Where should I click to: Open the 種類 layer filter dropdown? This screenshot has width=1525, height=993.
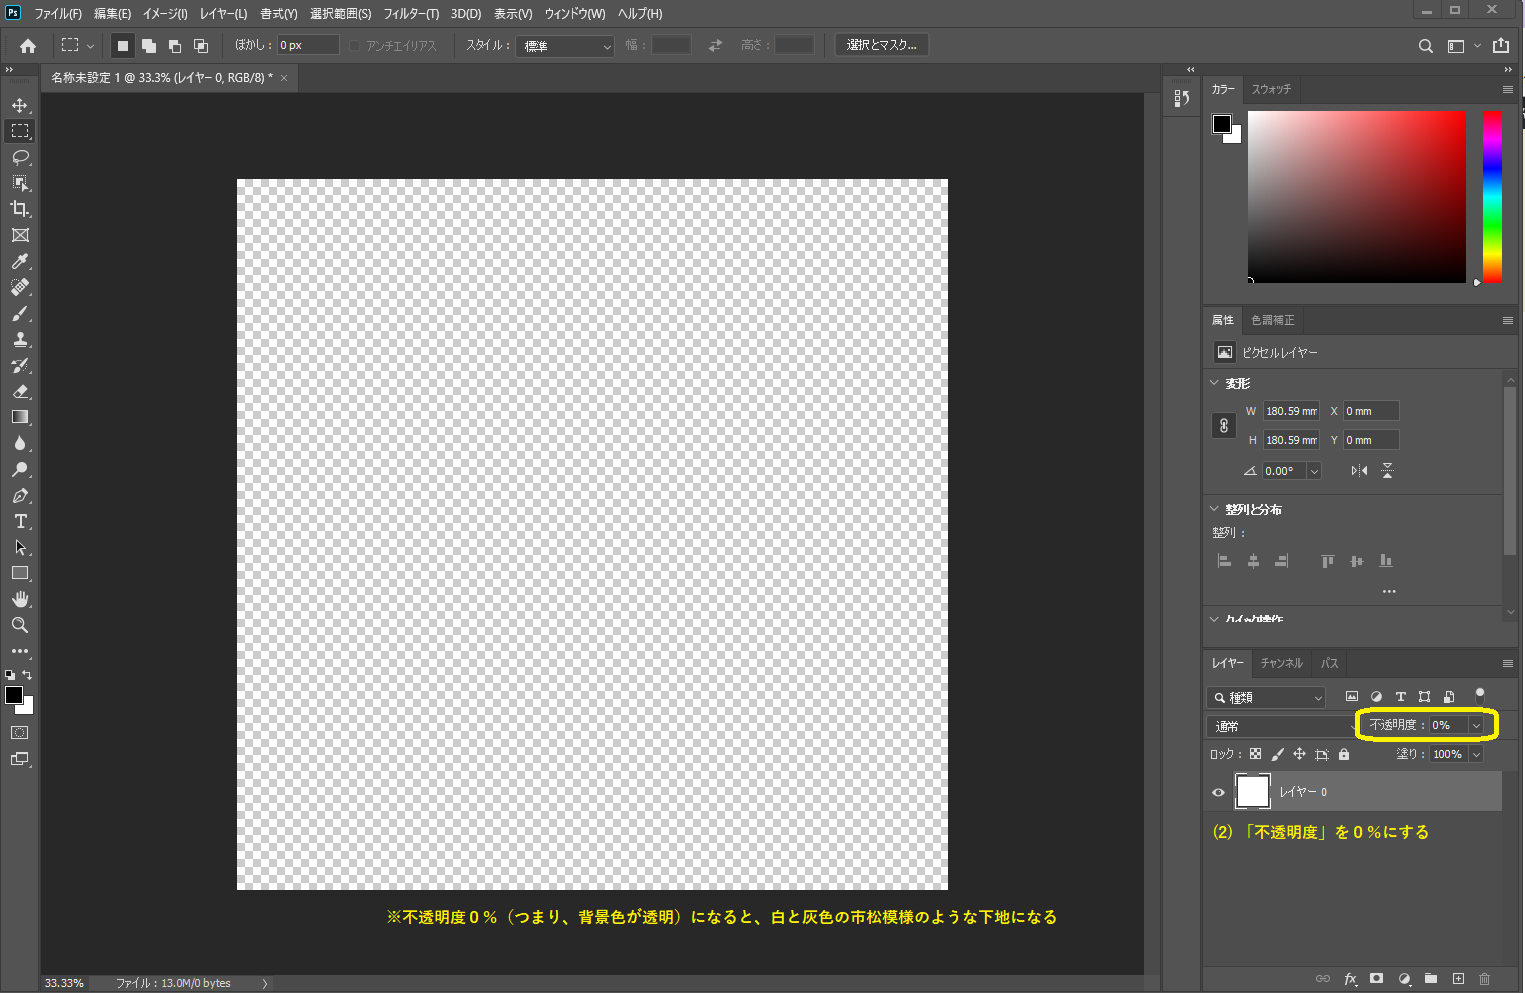(x=1266, y=697)
